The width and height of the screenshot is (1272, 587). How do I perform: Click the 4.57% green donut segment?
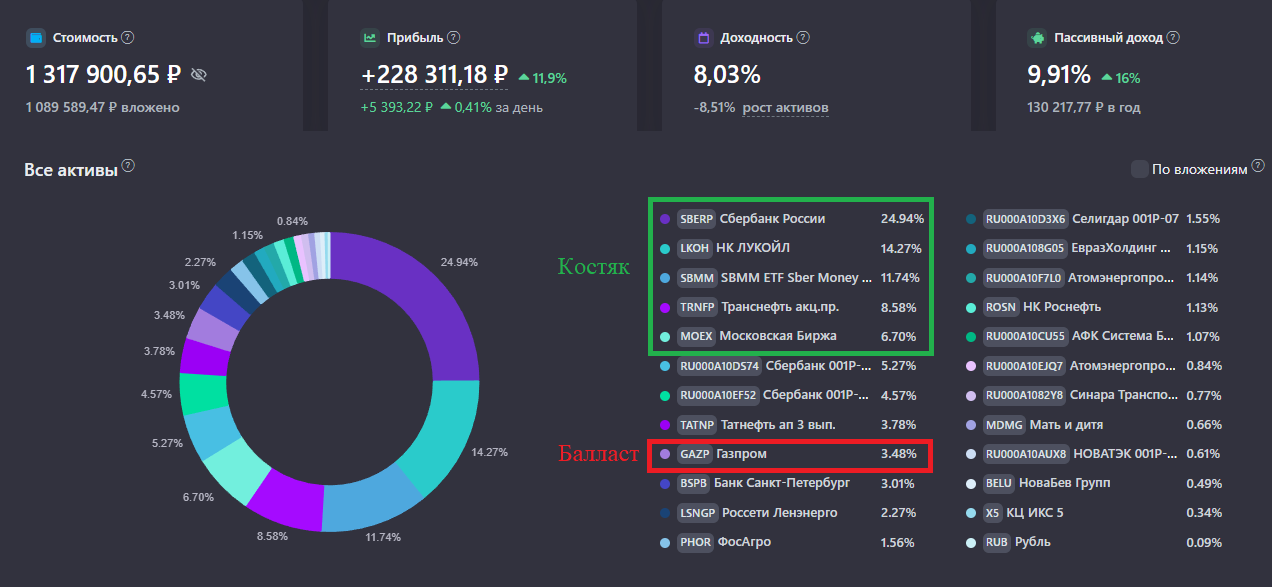(205, 392)
